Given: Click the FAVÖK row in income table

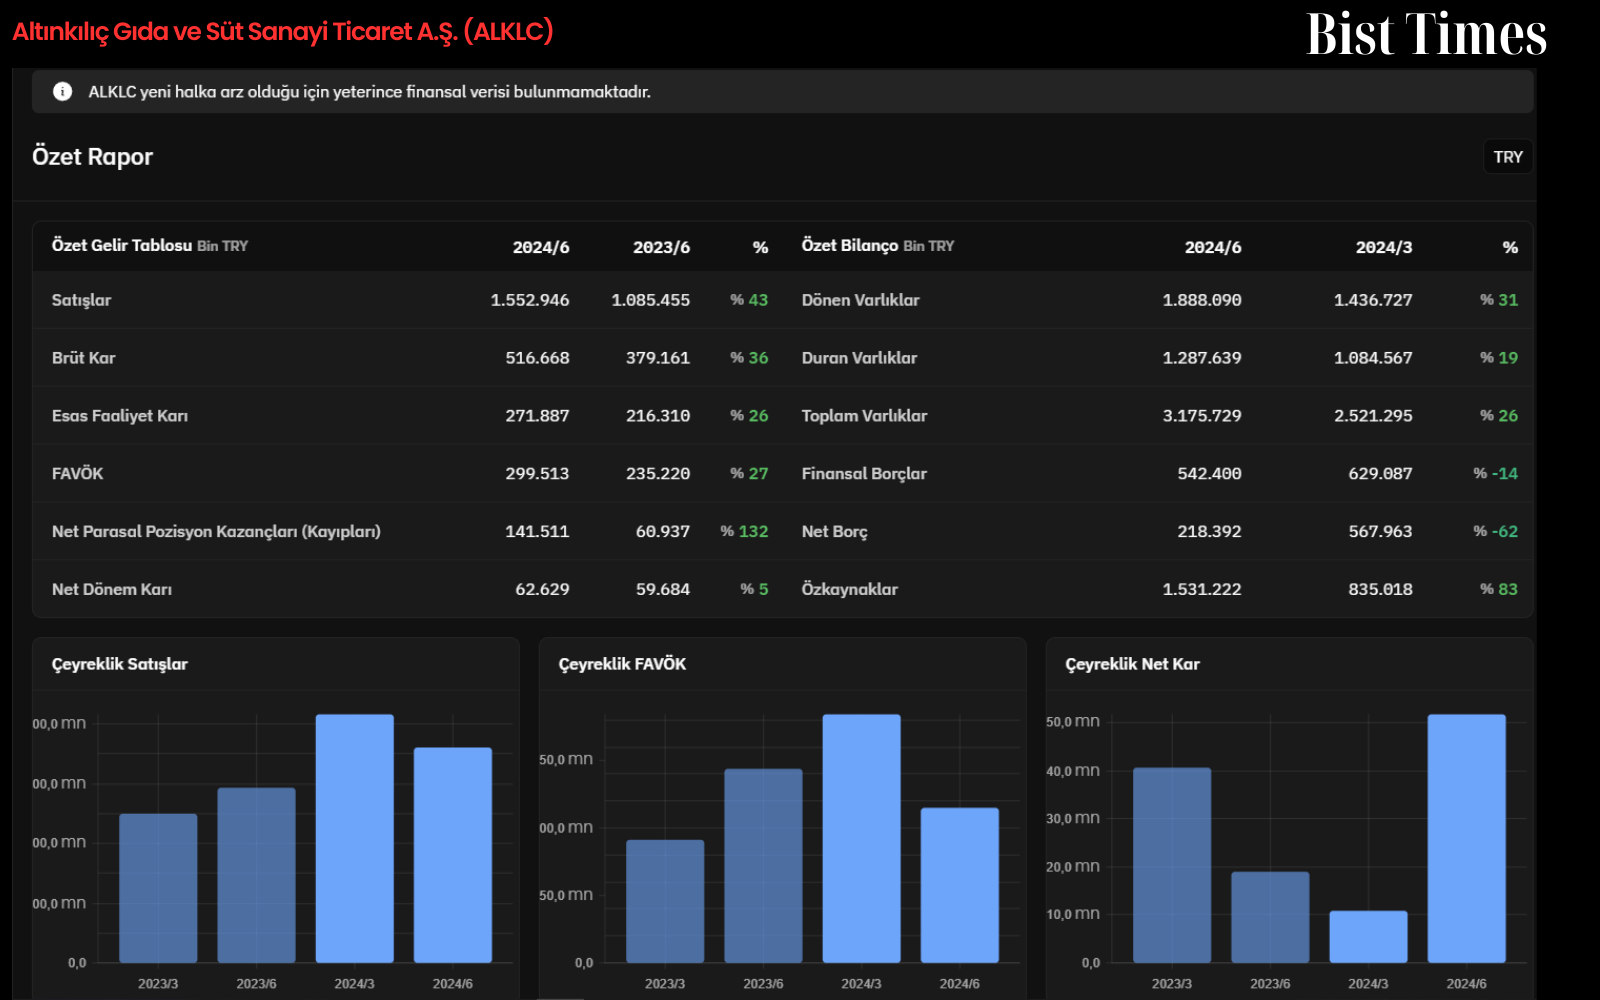Looking at the screenshot, I should click(x=410, y=473).
